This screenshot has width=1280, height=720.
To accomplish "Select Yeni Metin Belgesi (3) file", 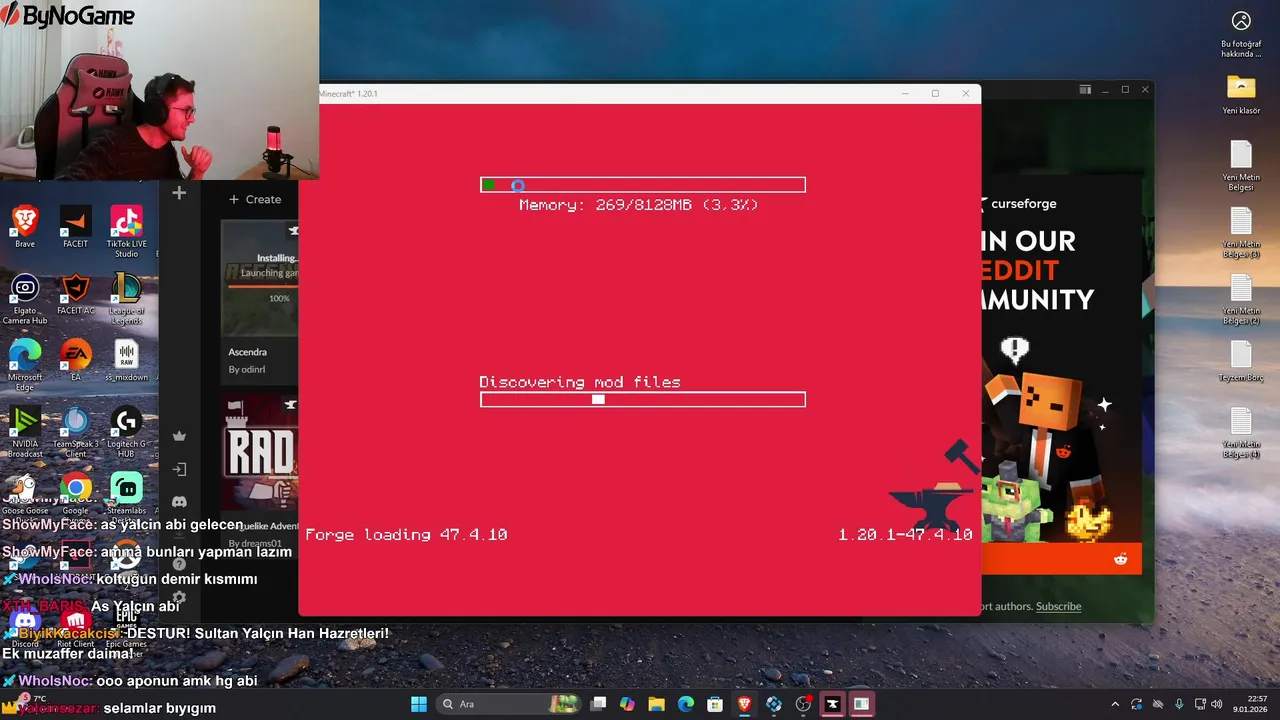I will pyautogui.click(x=1241, y=232).
